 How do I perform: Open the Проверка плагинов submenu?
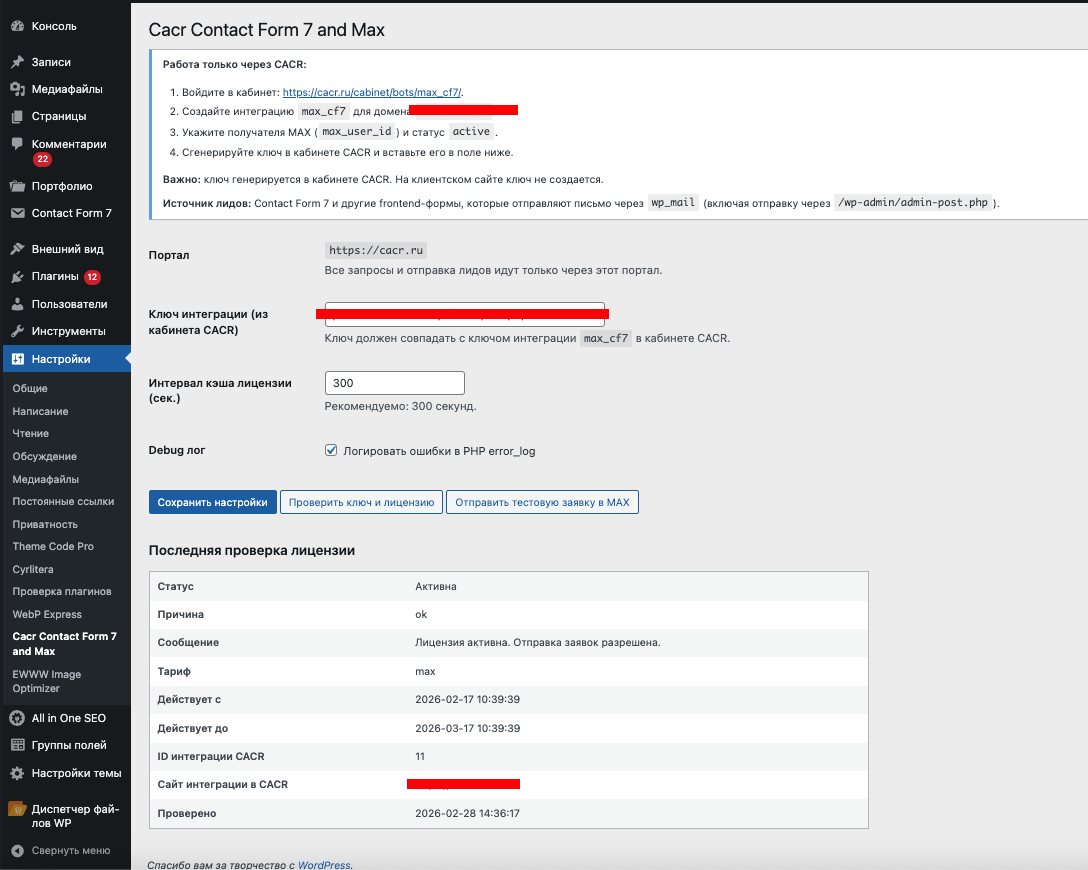[62, 592]
